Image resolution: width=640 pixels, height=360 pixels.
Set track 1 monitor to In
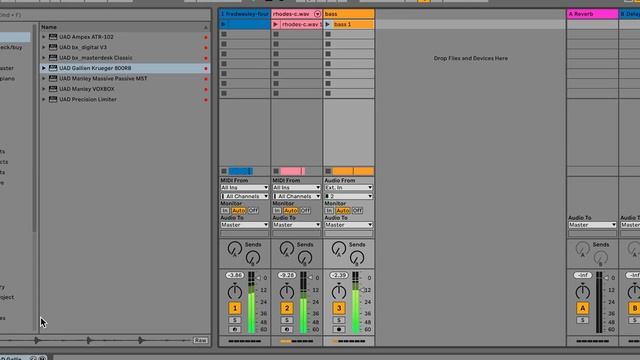pyautogui.click(x=225, y=211)
